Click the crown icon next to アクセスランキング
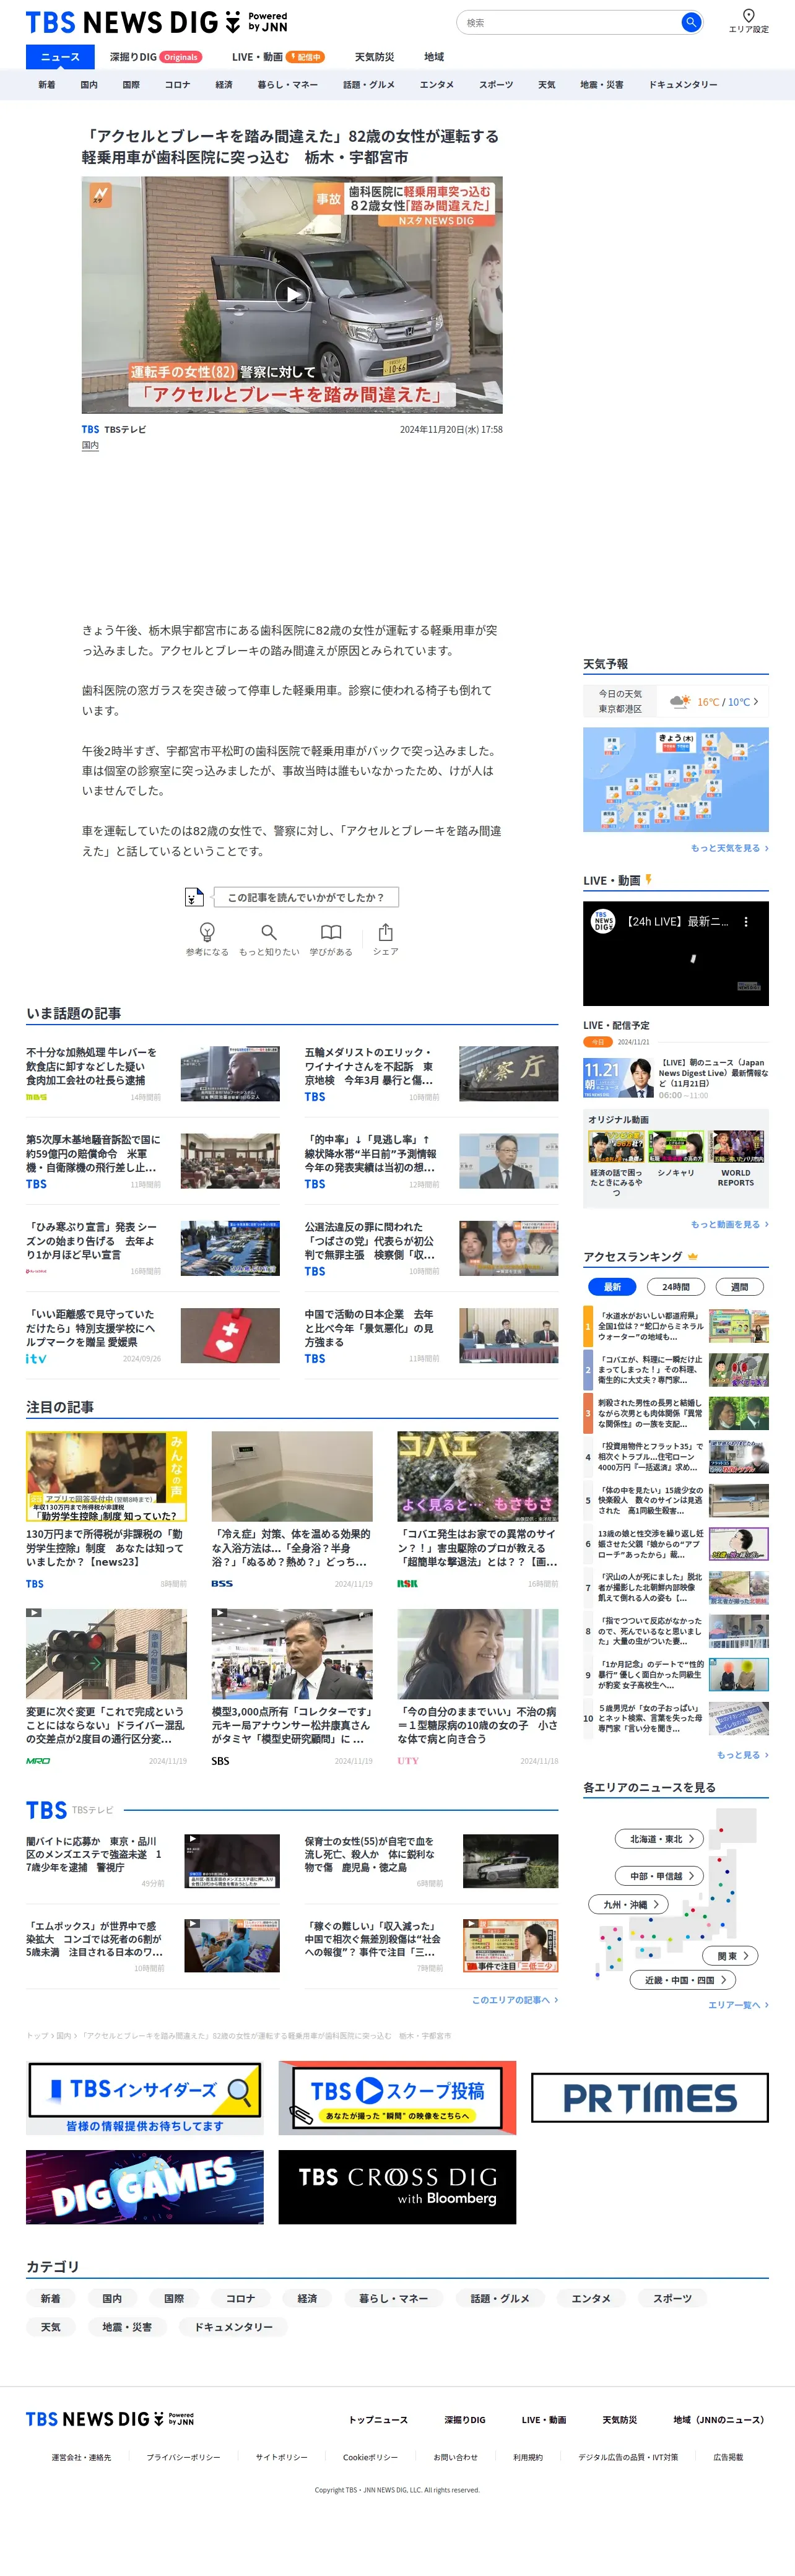Screen dimensions: 795x2576 (693, 1256)
